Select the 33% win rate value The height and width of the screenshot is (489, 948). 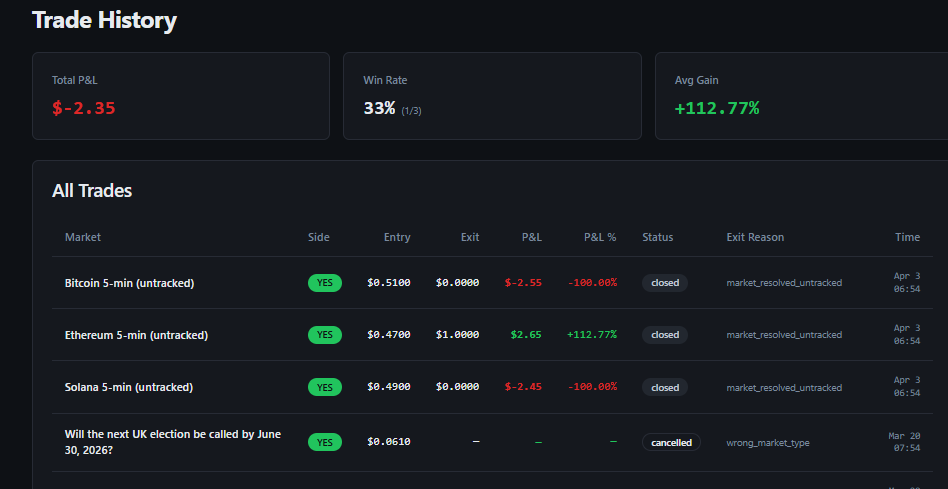click(x=379, y=108)
